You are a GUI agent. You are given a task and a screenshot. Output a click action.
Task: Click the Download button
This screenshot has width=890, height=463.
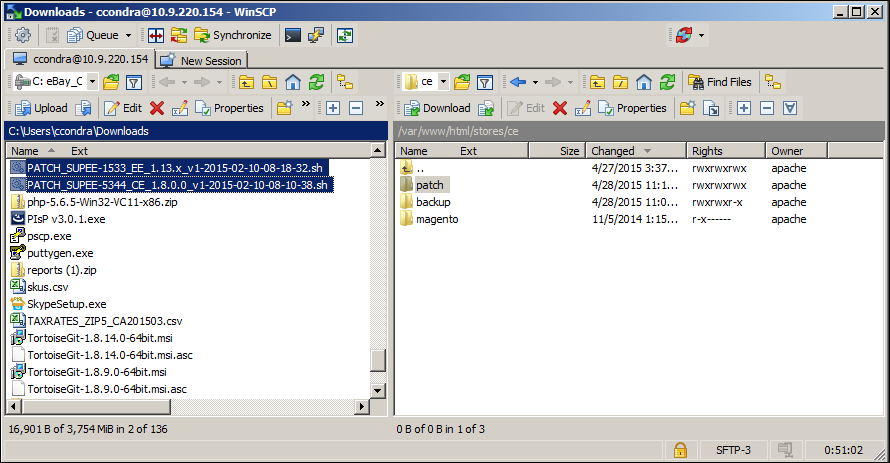click(438, 108)
